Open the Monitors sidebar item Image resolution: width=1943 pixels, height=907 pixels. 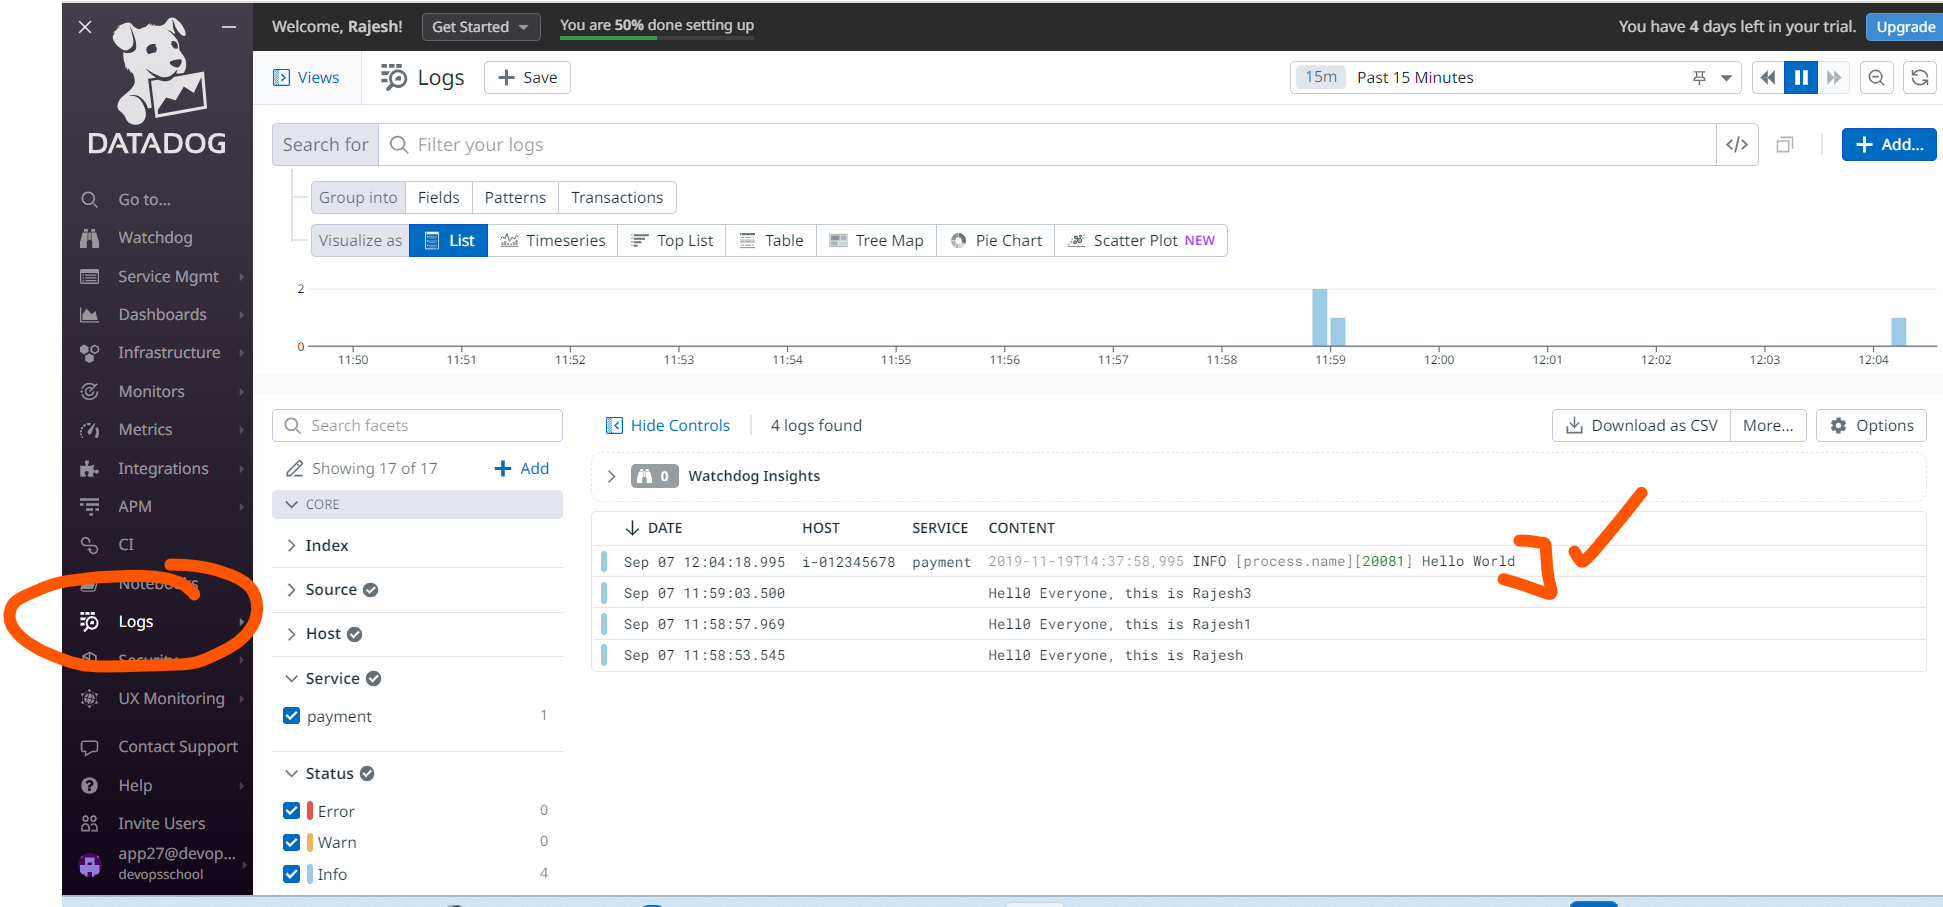pos(151,392)
